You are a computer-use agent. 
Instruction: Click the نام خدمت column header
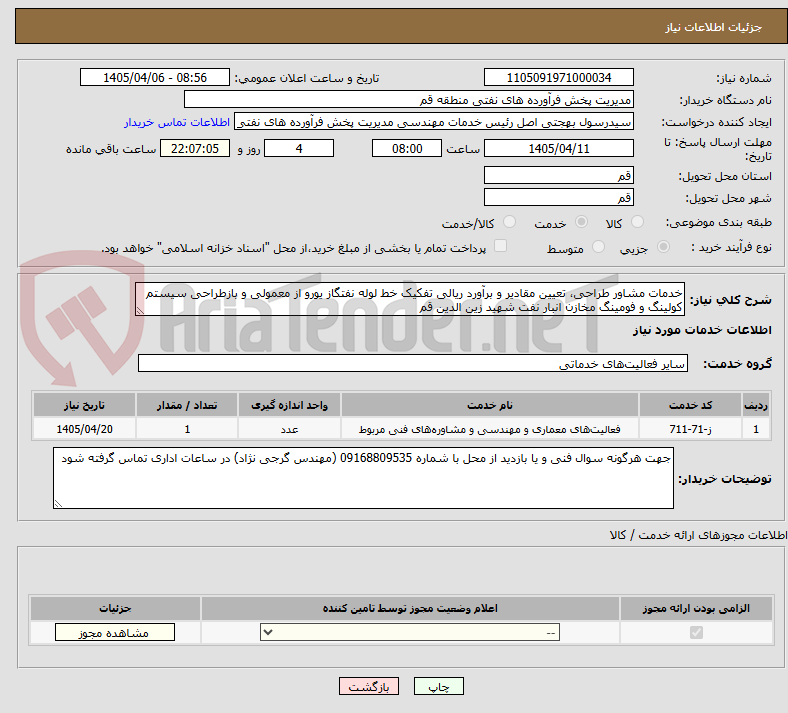pyautogui.click(x=489, y=405)
